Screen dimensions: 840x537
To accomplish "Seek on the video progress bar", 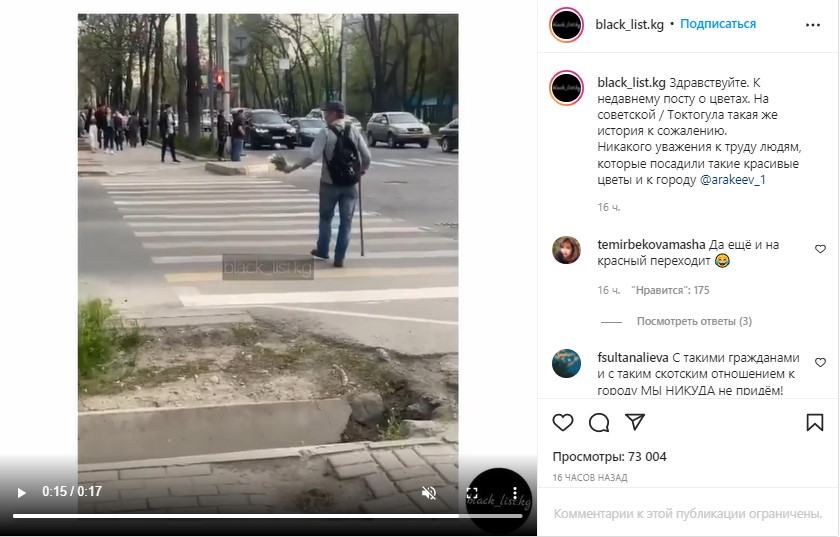I will (267, 516).
